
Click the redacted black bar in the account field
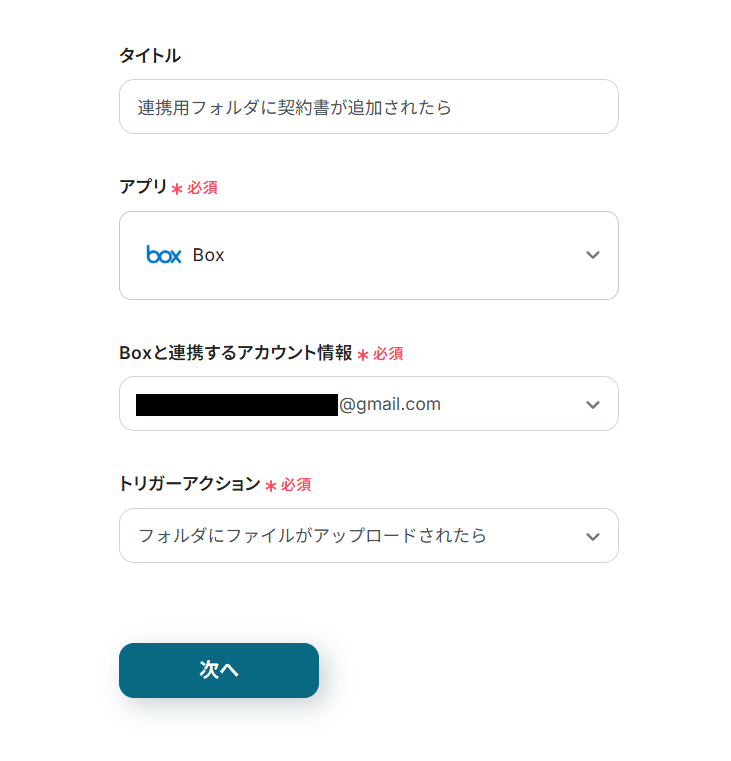pyautogui.click(x=237, y=404)
